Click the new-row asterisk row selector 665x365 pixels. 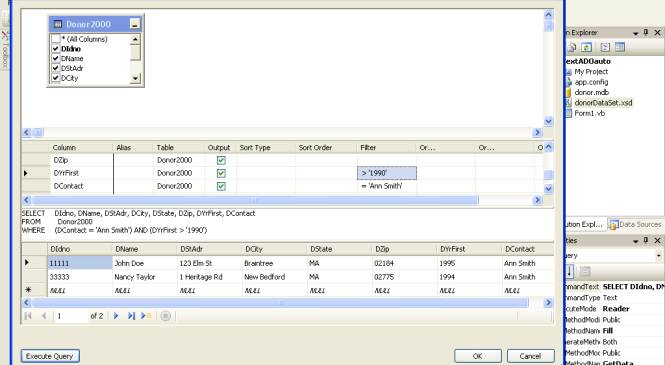tap(34, 290)
